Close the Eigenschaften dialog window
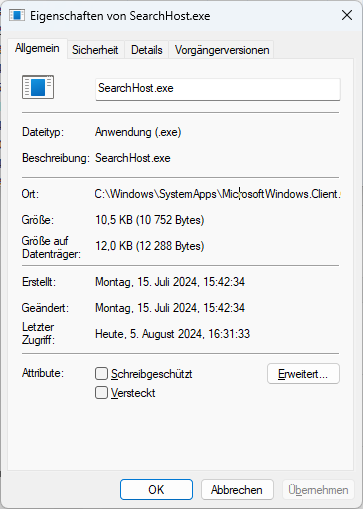This screenshot has width=363, height=509. click(x=347, y=15)
